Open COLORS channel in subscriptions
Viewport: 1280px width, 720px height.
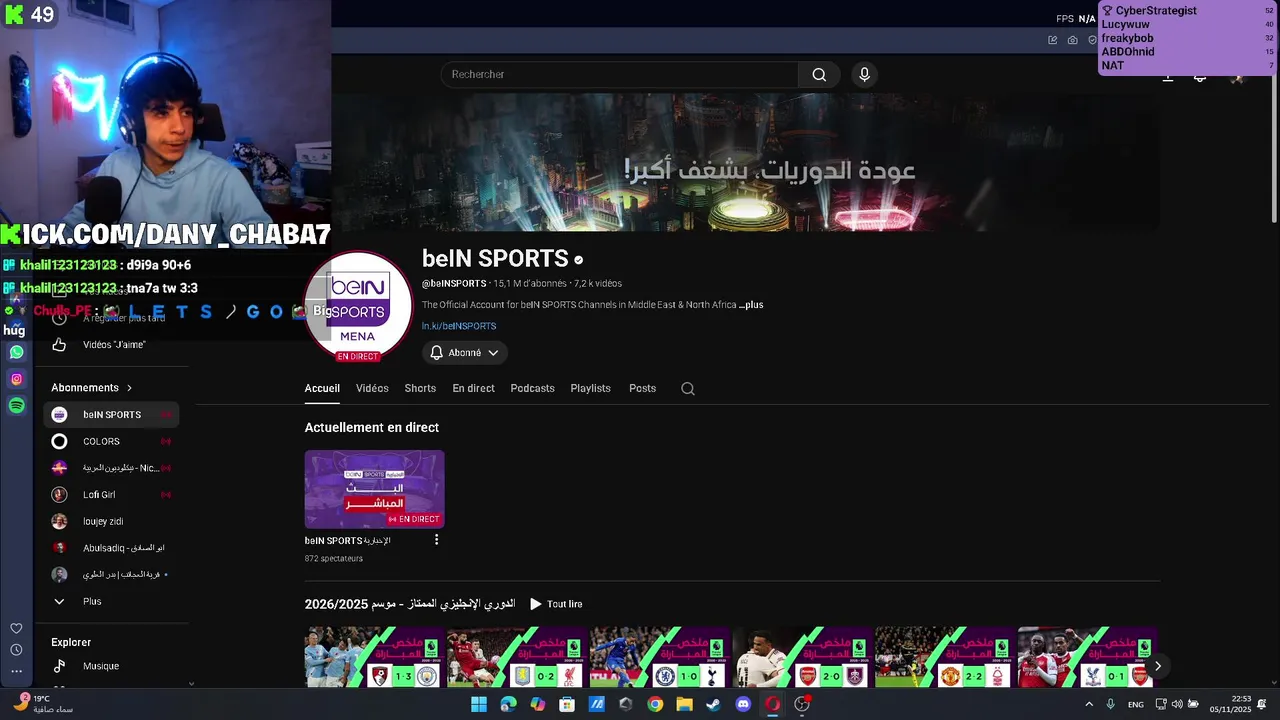(x=109, y=442)
